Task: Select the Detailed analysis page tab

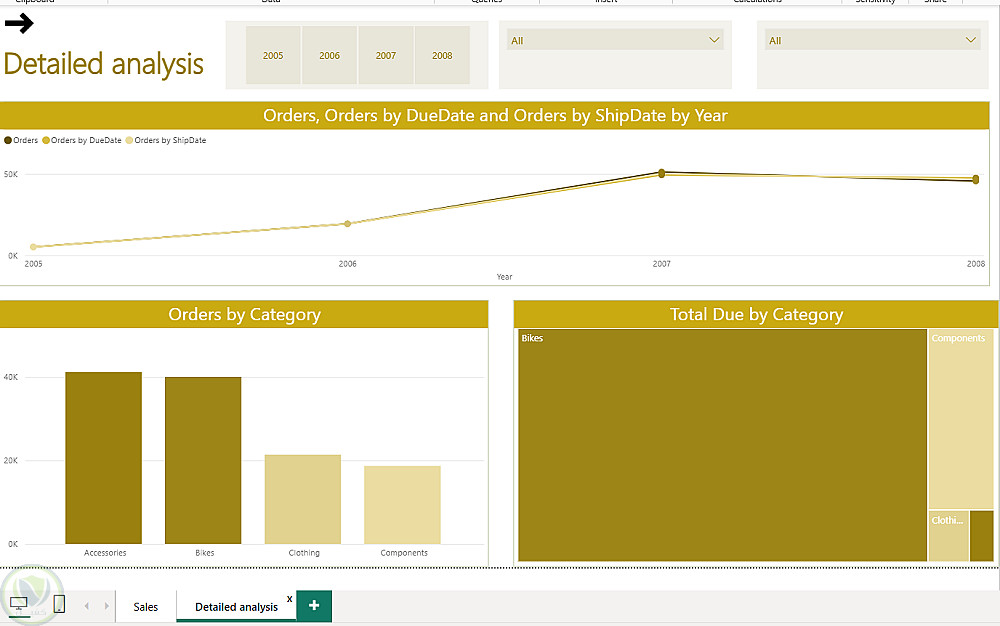Action: point(236,607)
